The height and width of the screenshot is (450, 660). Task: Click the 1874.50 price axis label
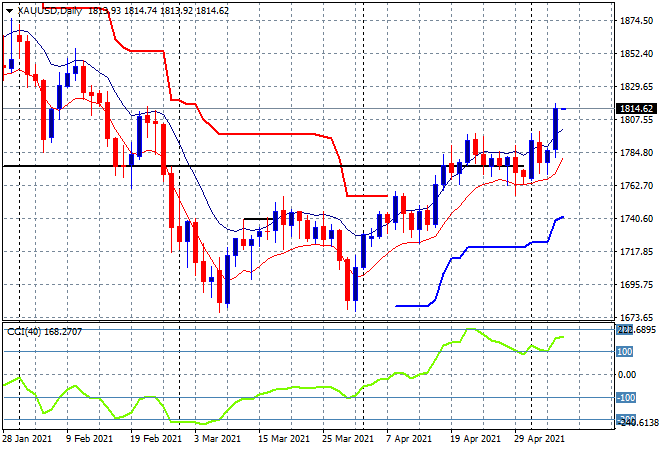pyautogui.click(x=637, y=21)
